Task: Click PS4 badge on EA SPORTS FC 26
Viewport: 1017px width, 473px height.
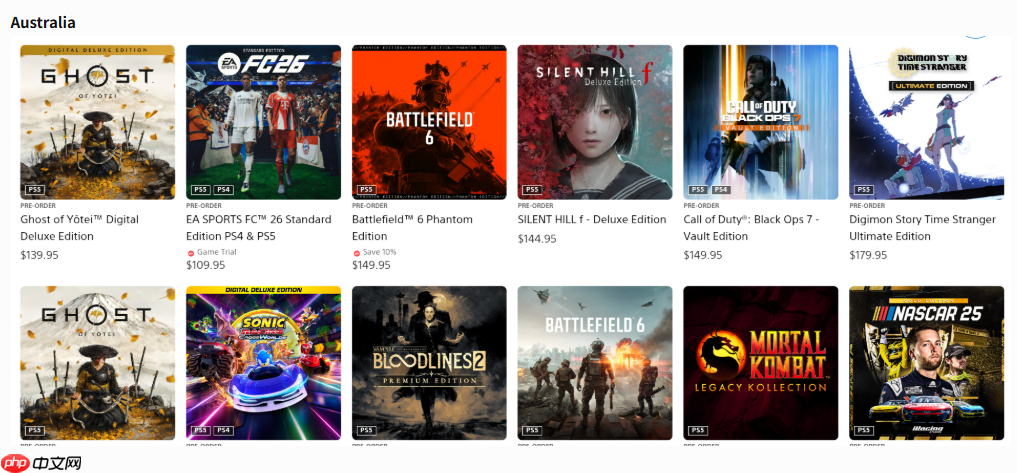Action: pyautogui.click(x=223, y=189)
